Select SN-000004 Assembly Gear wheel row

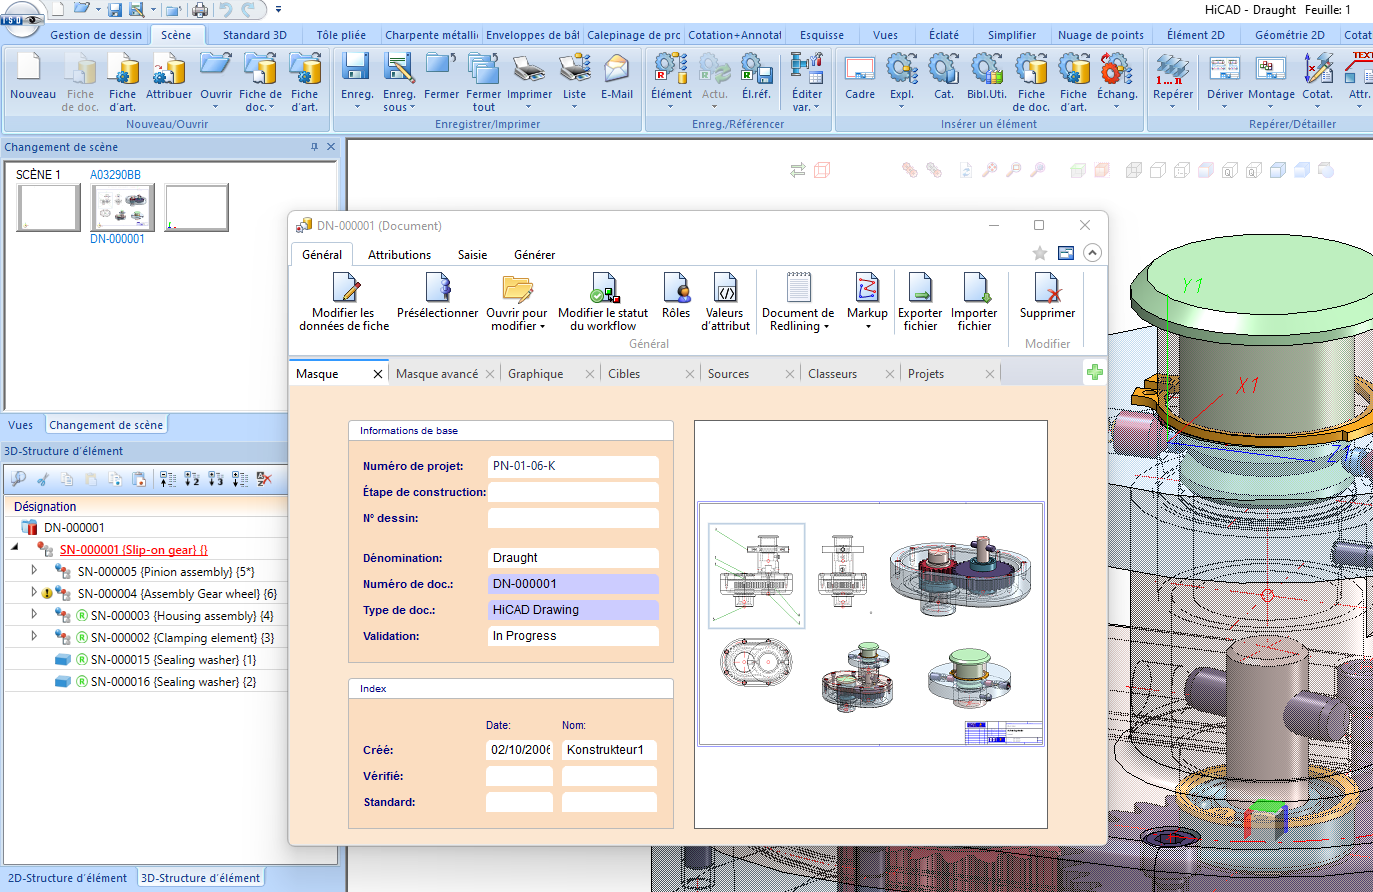[144, 594]
